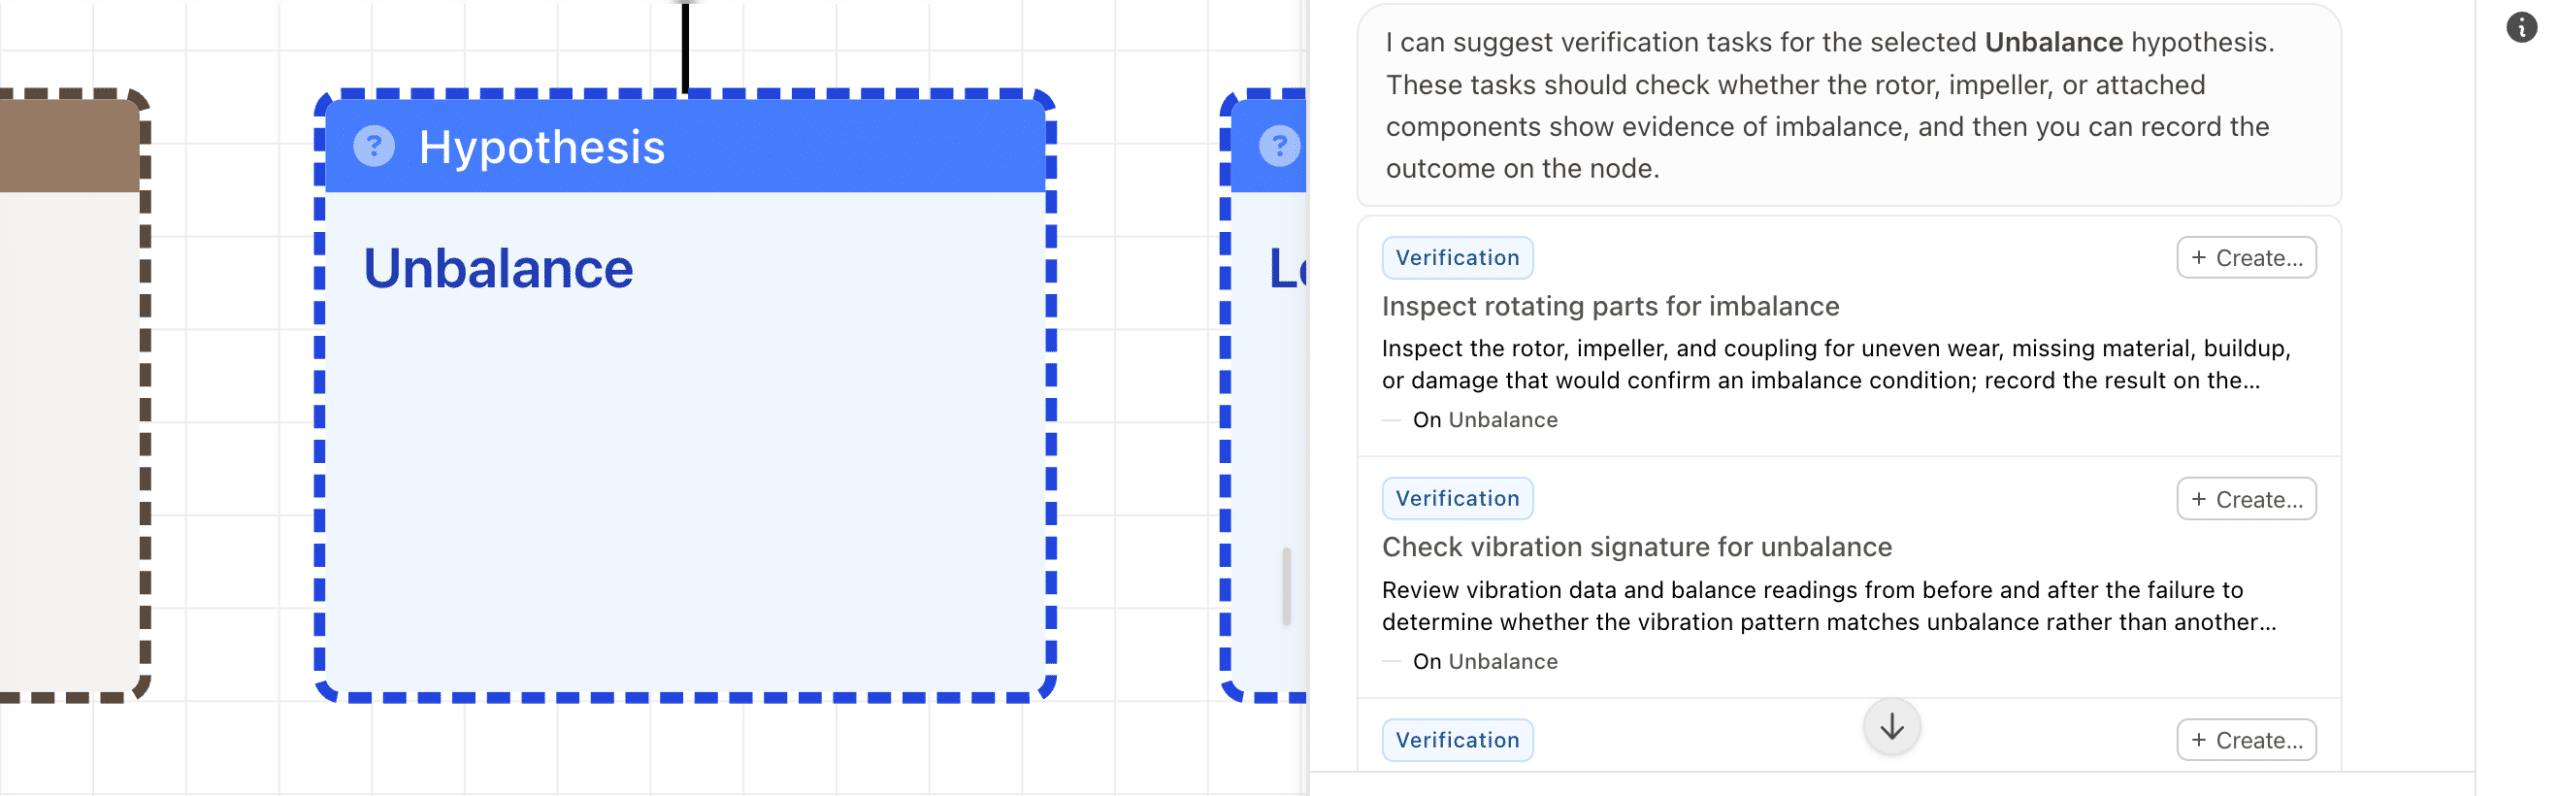Jump to latest with the down arrow button

(1891, 727)
